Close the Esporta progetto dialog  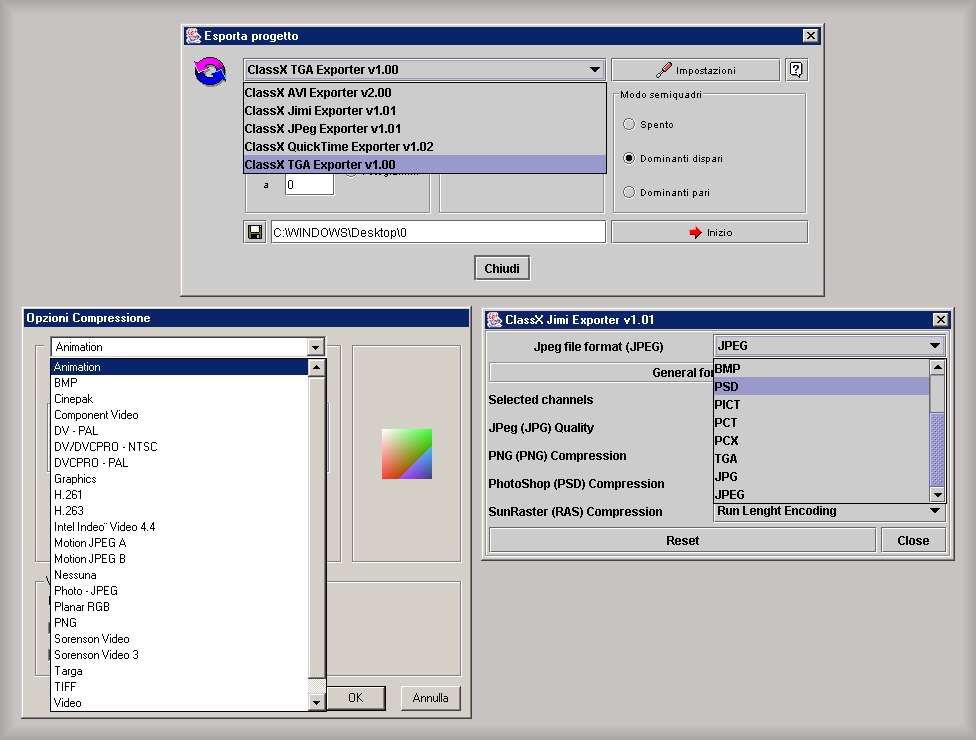[x=810, y=36]
